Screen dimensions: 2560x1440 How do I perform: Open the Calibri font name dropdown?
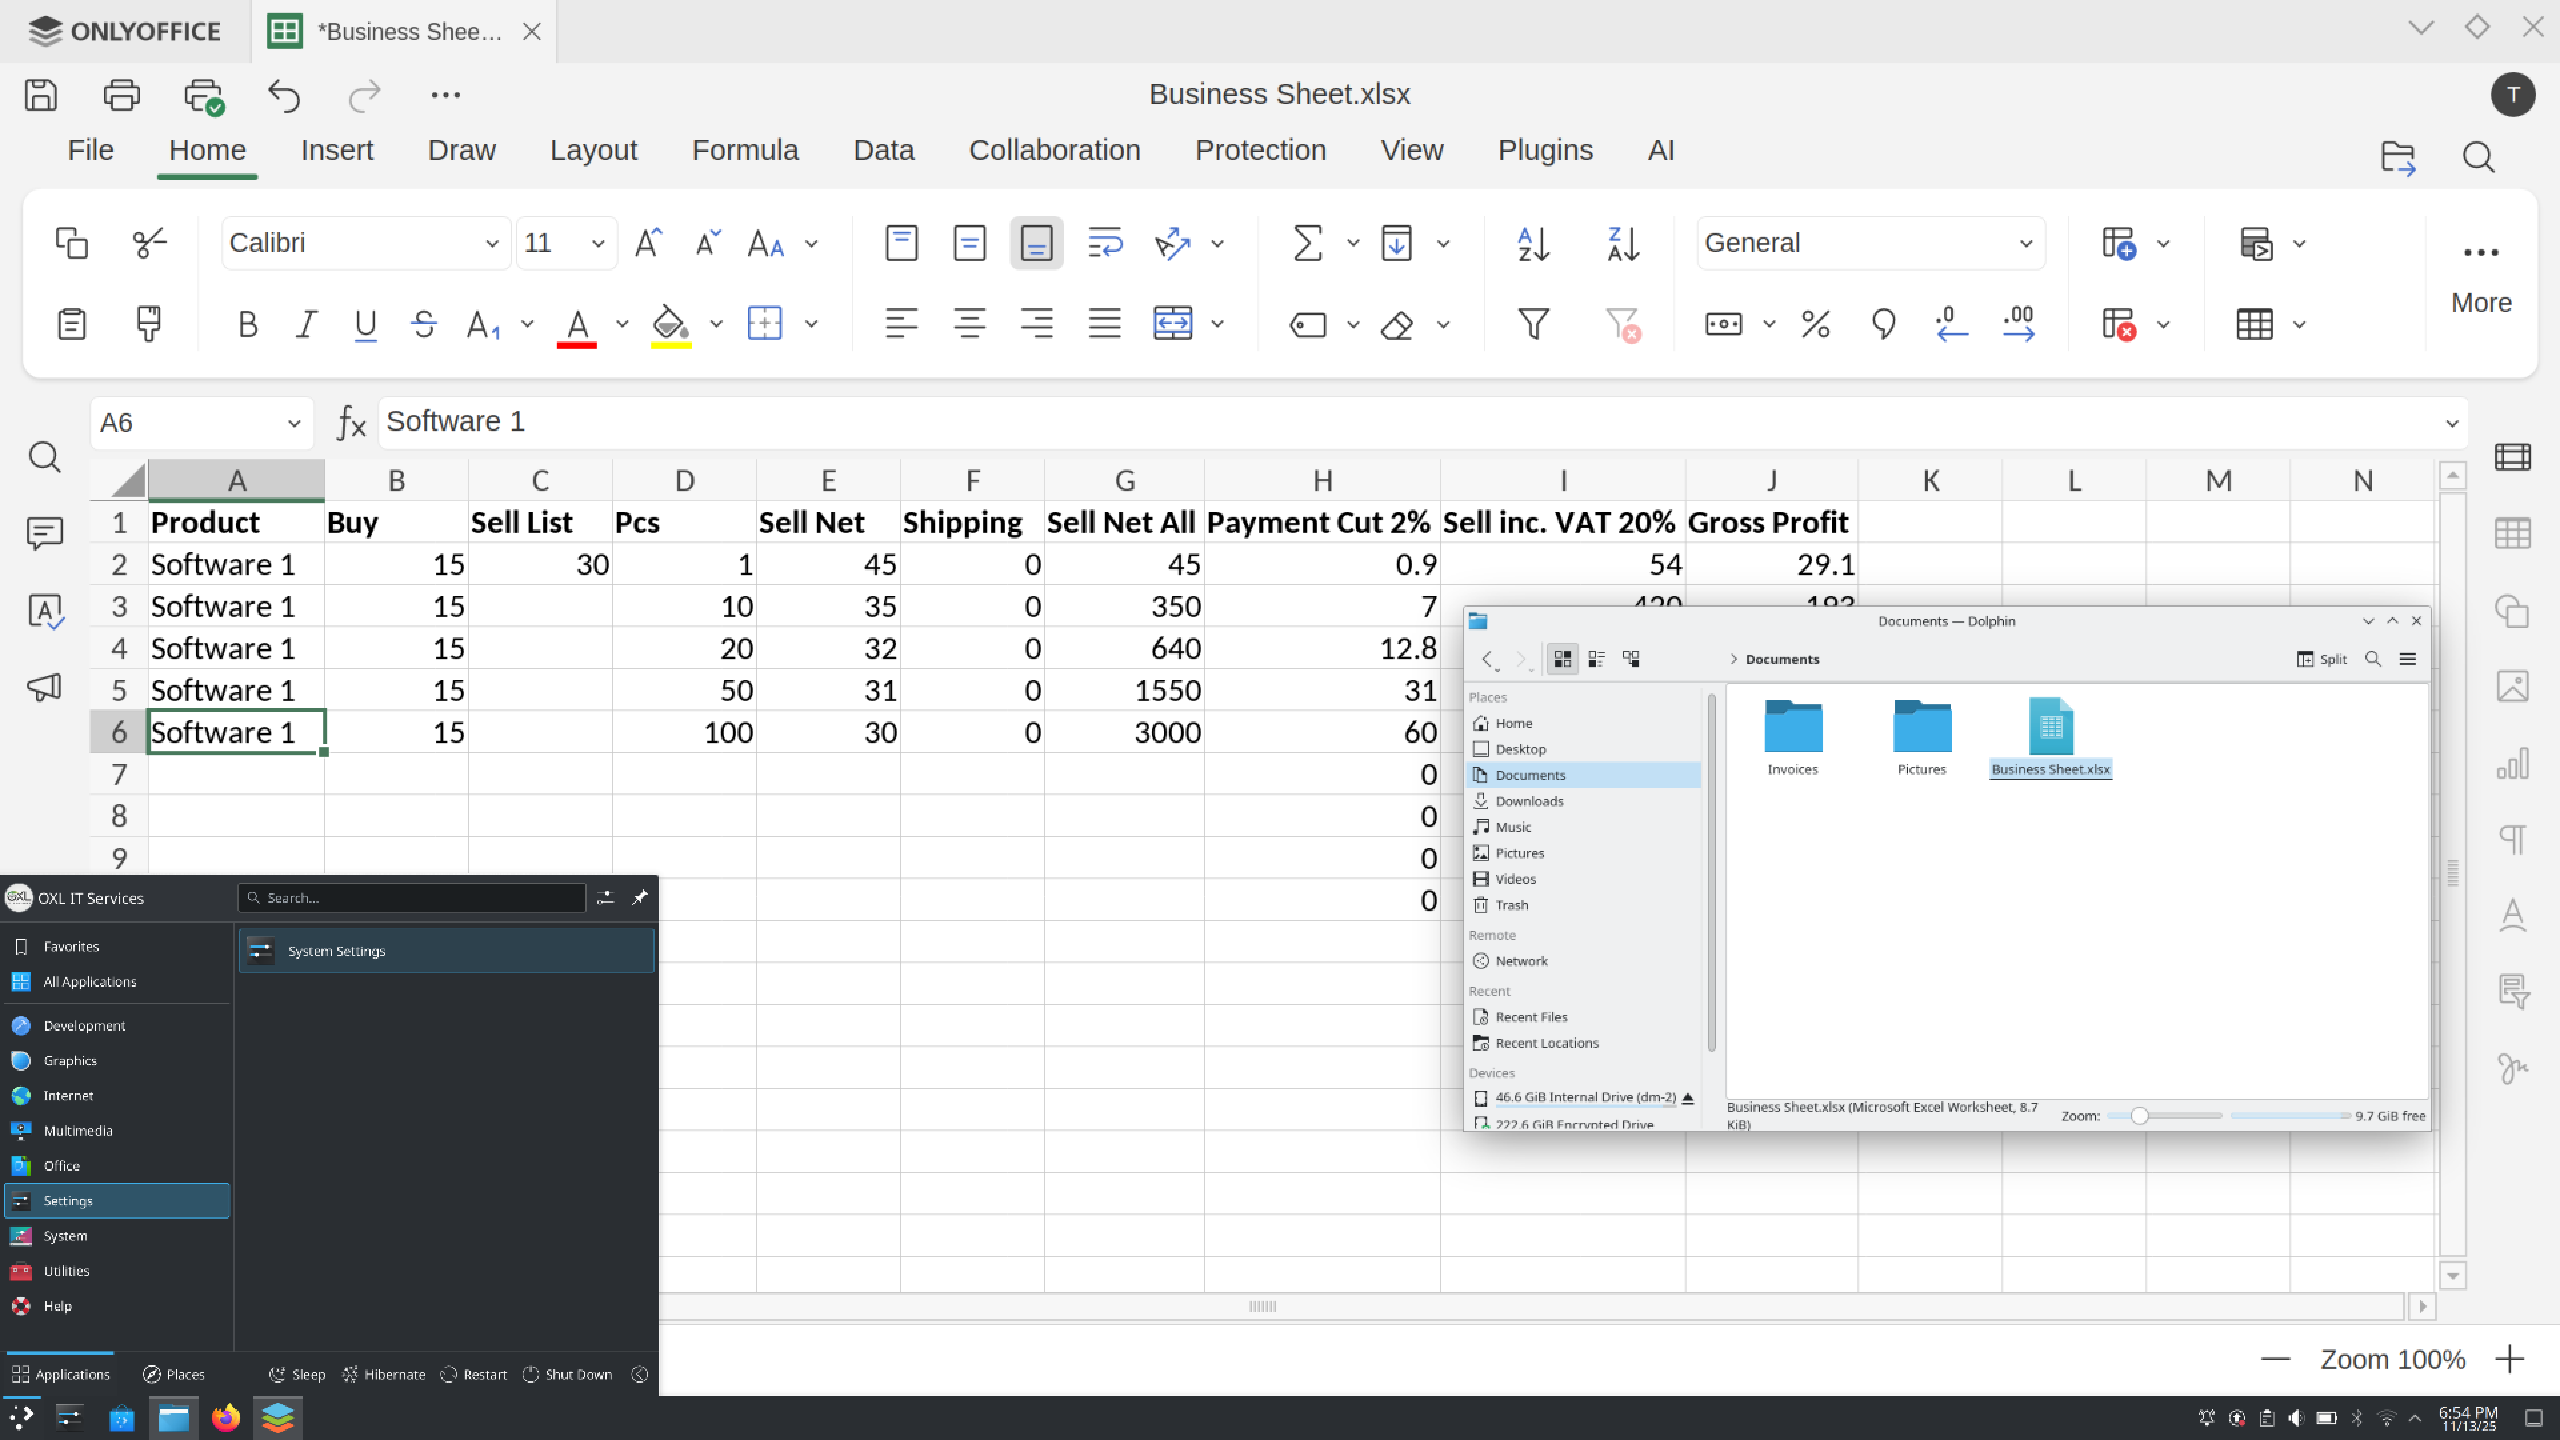[491, 243]
